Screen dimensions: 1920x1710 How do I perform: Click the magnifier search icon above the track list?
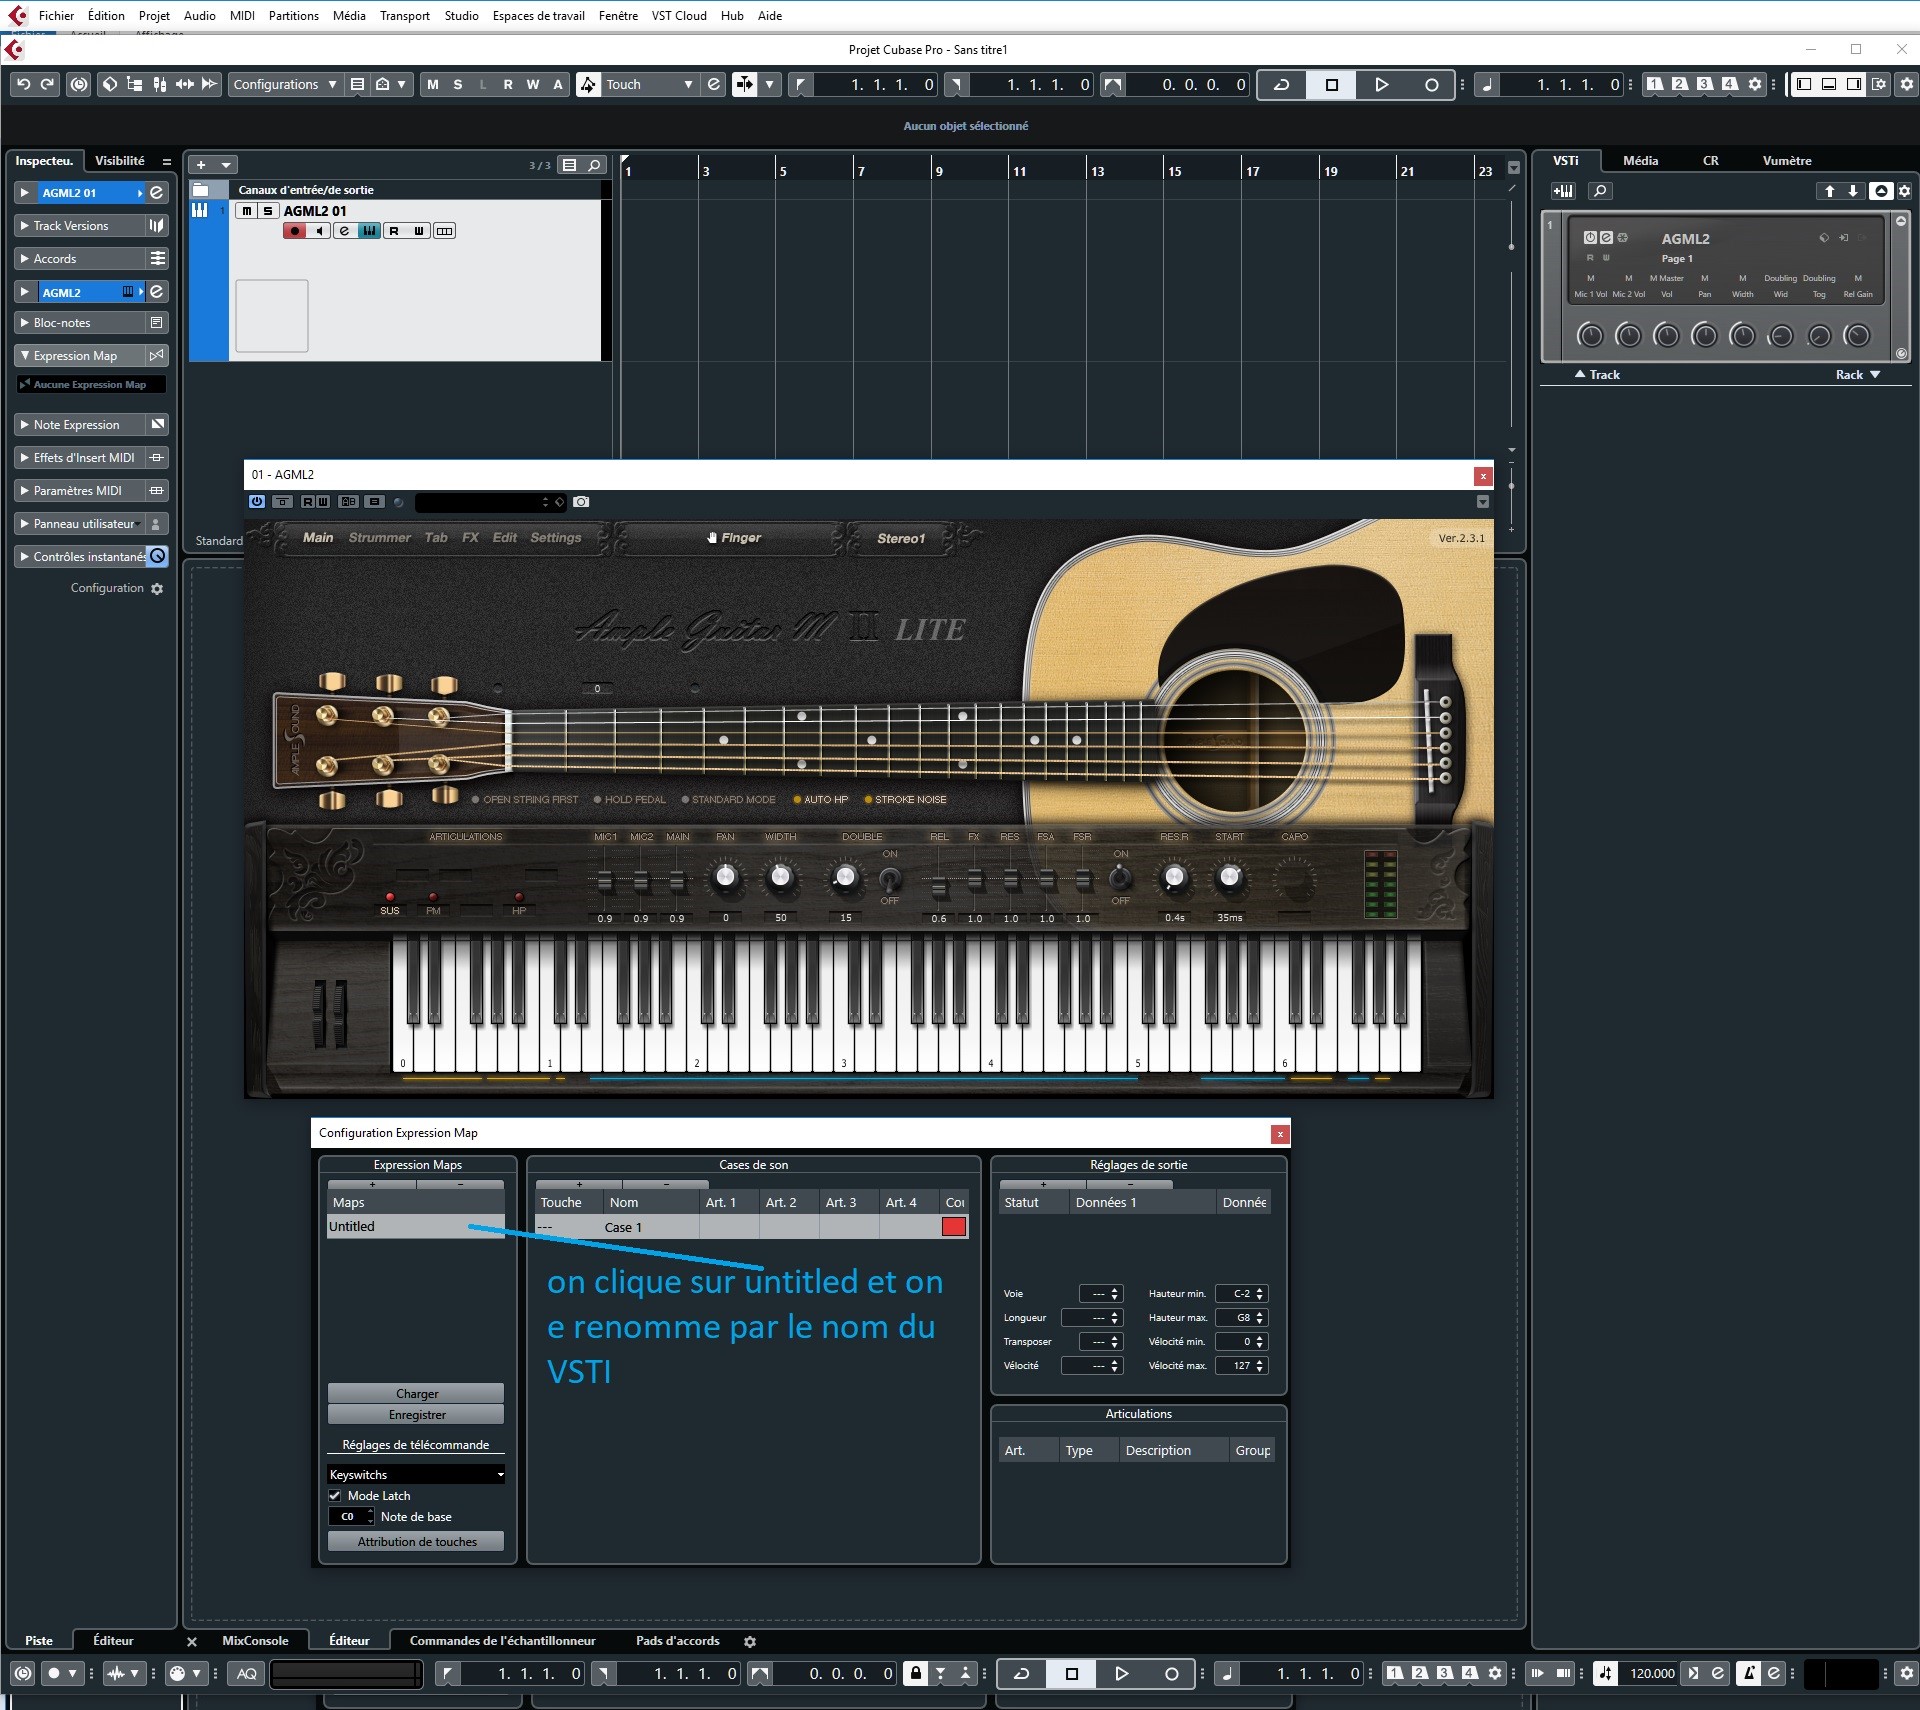(x=592, y=165)
